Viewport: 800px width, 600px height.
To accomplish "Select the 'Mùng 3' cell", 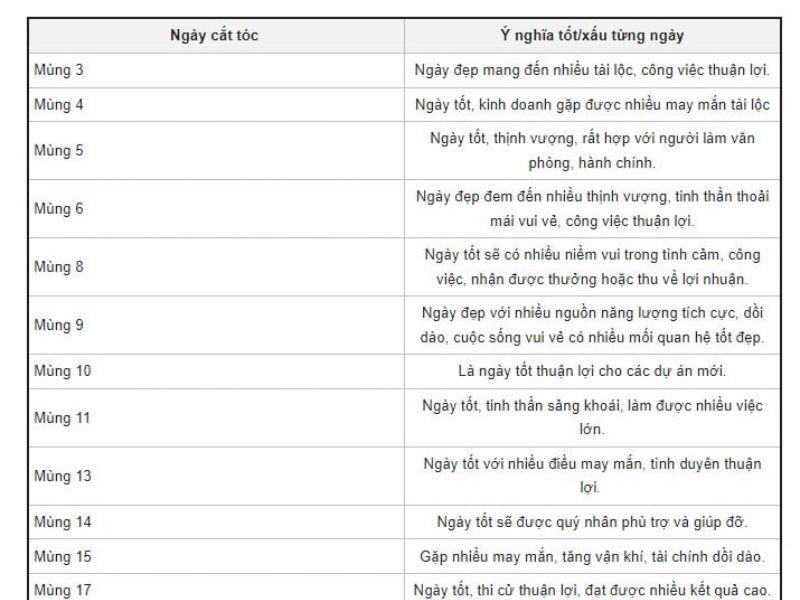I will 217,70.
